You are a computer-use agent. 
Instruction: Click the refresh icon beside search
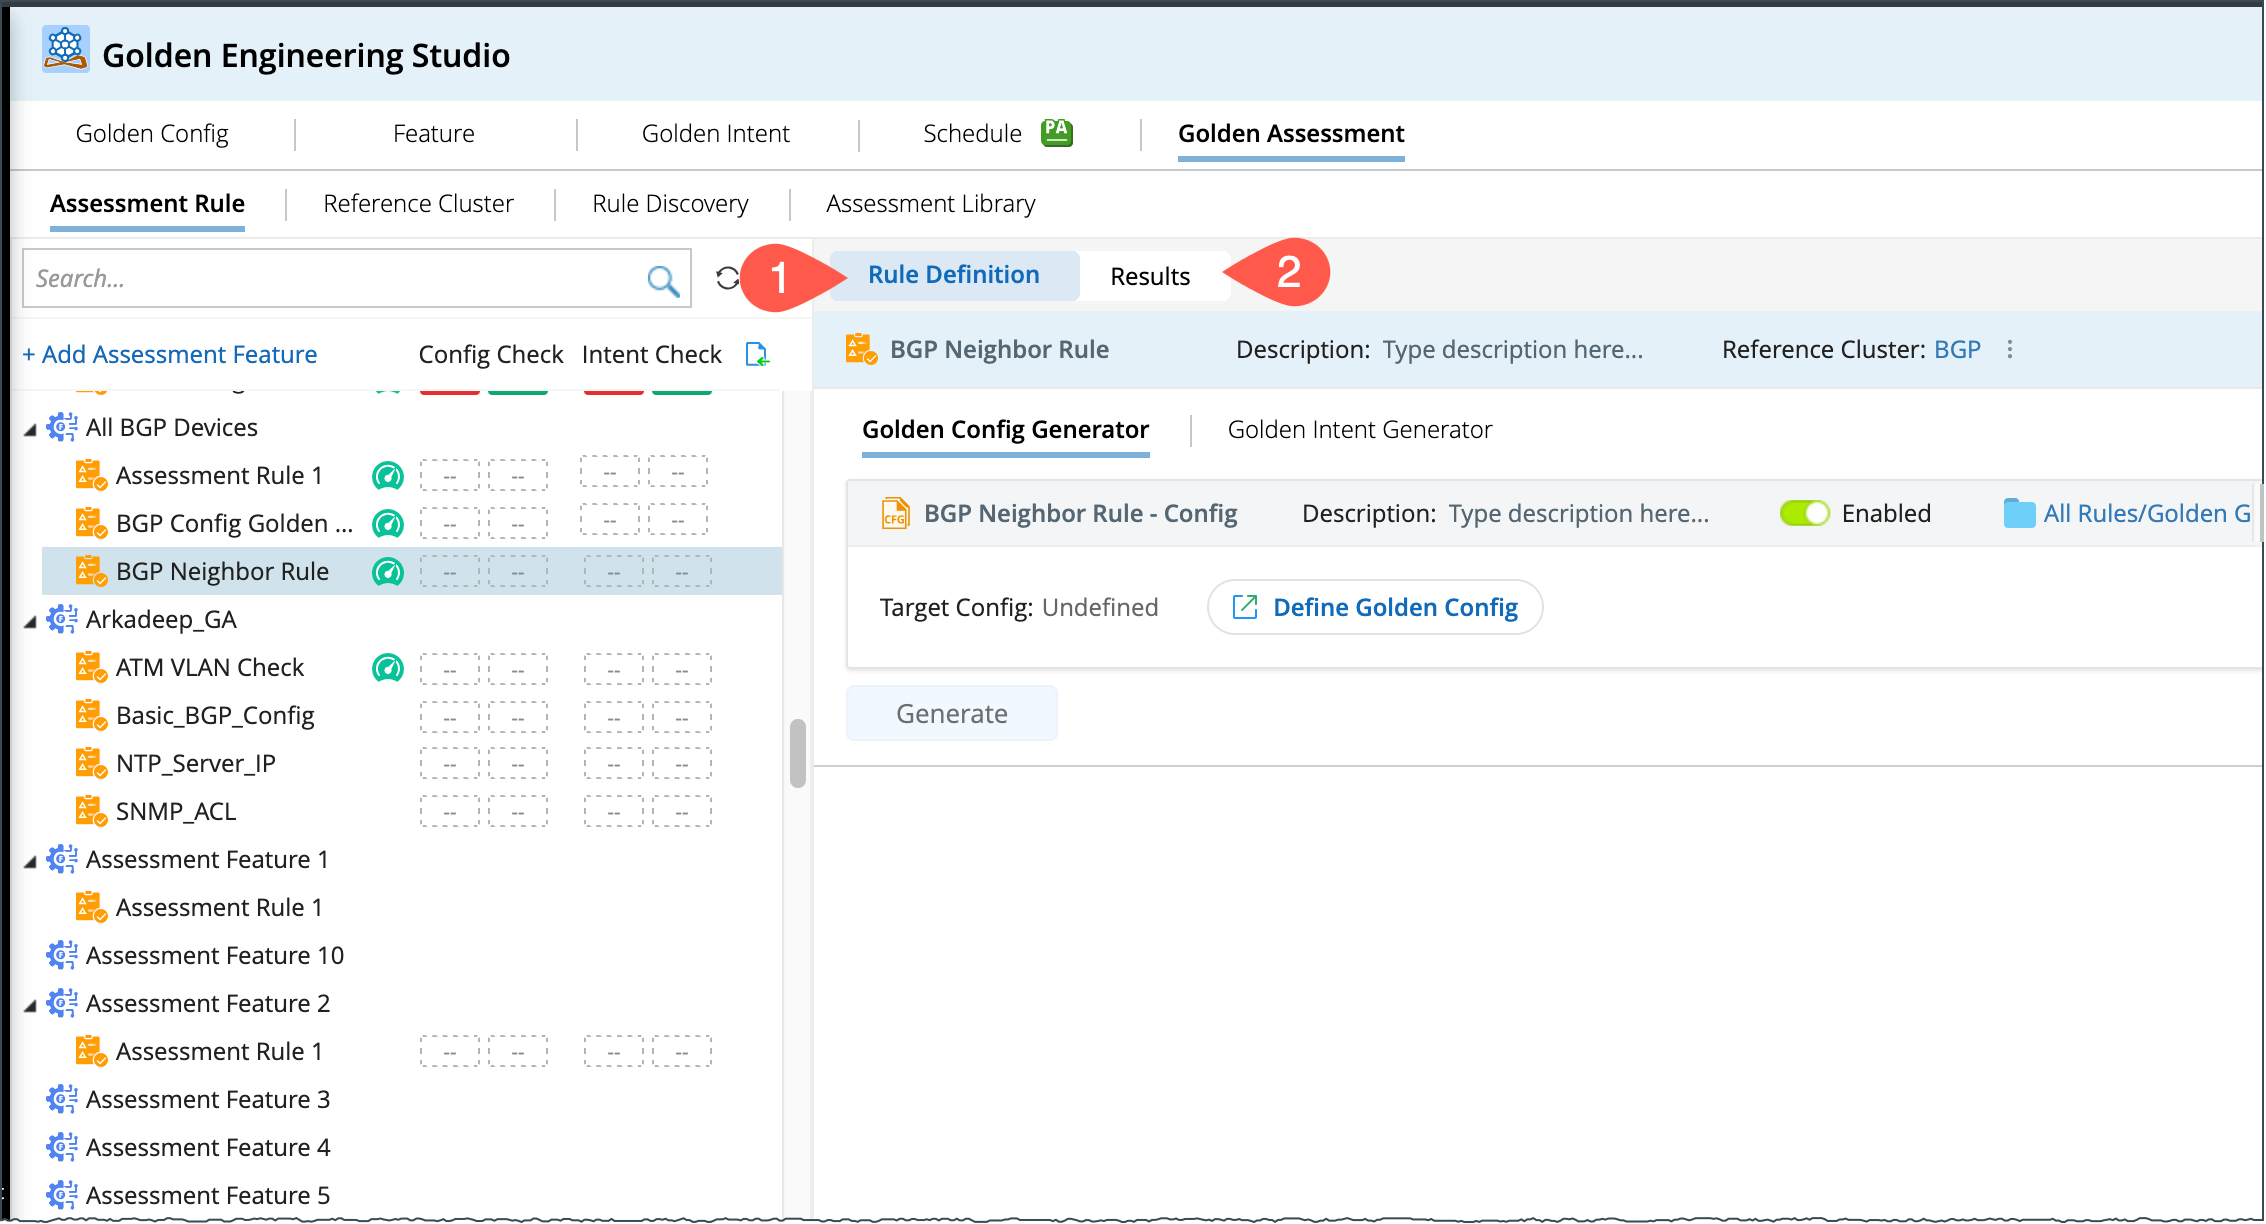point(728,278)
